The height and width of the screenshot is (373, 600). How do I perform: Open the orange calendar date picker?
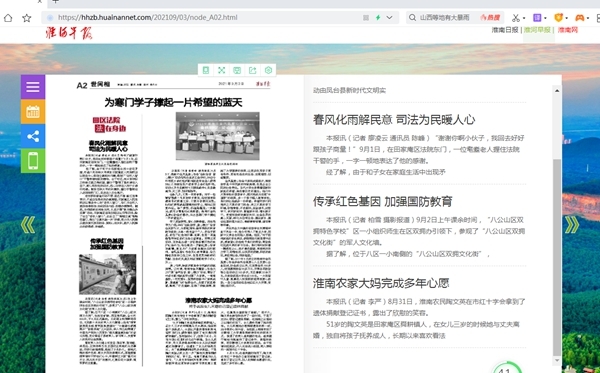pyautogui.click(x=33, y=112)
